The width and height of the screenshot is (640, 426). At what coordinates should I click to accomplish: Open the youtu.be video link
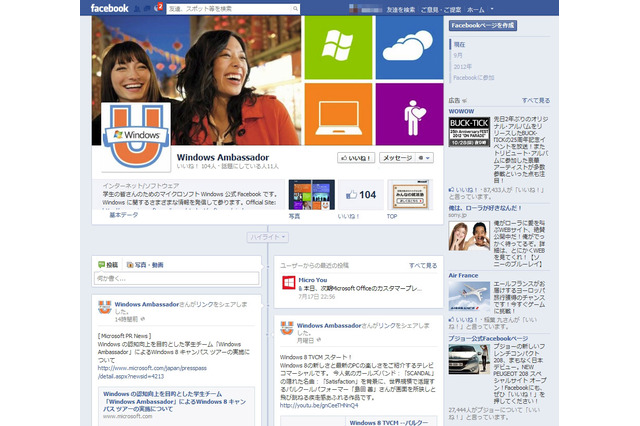point(319,405)
